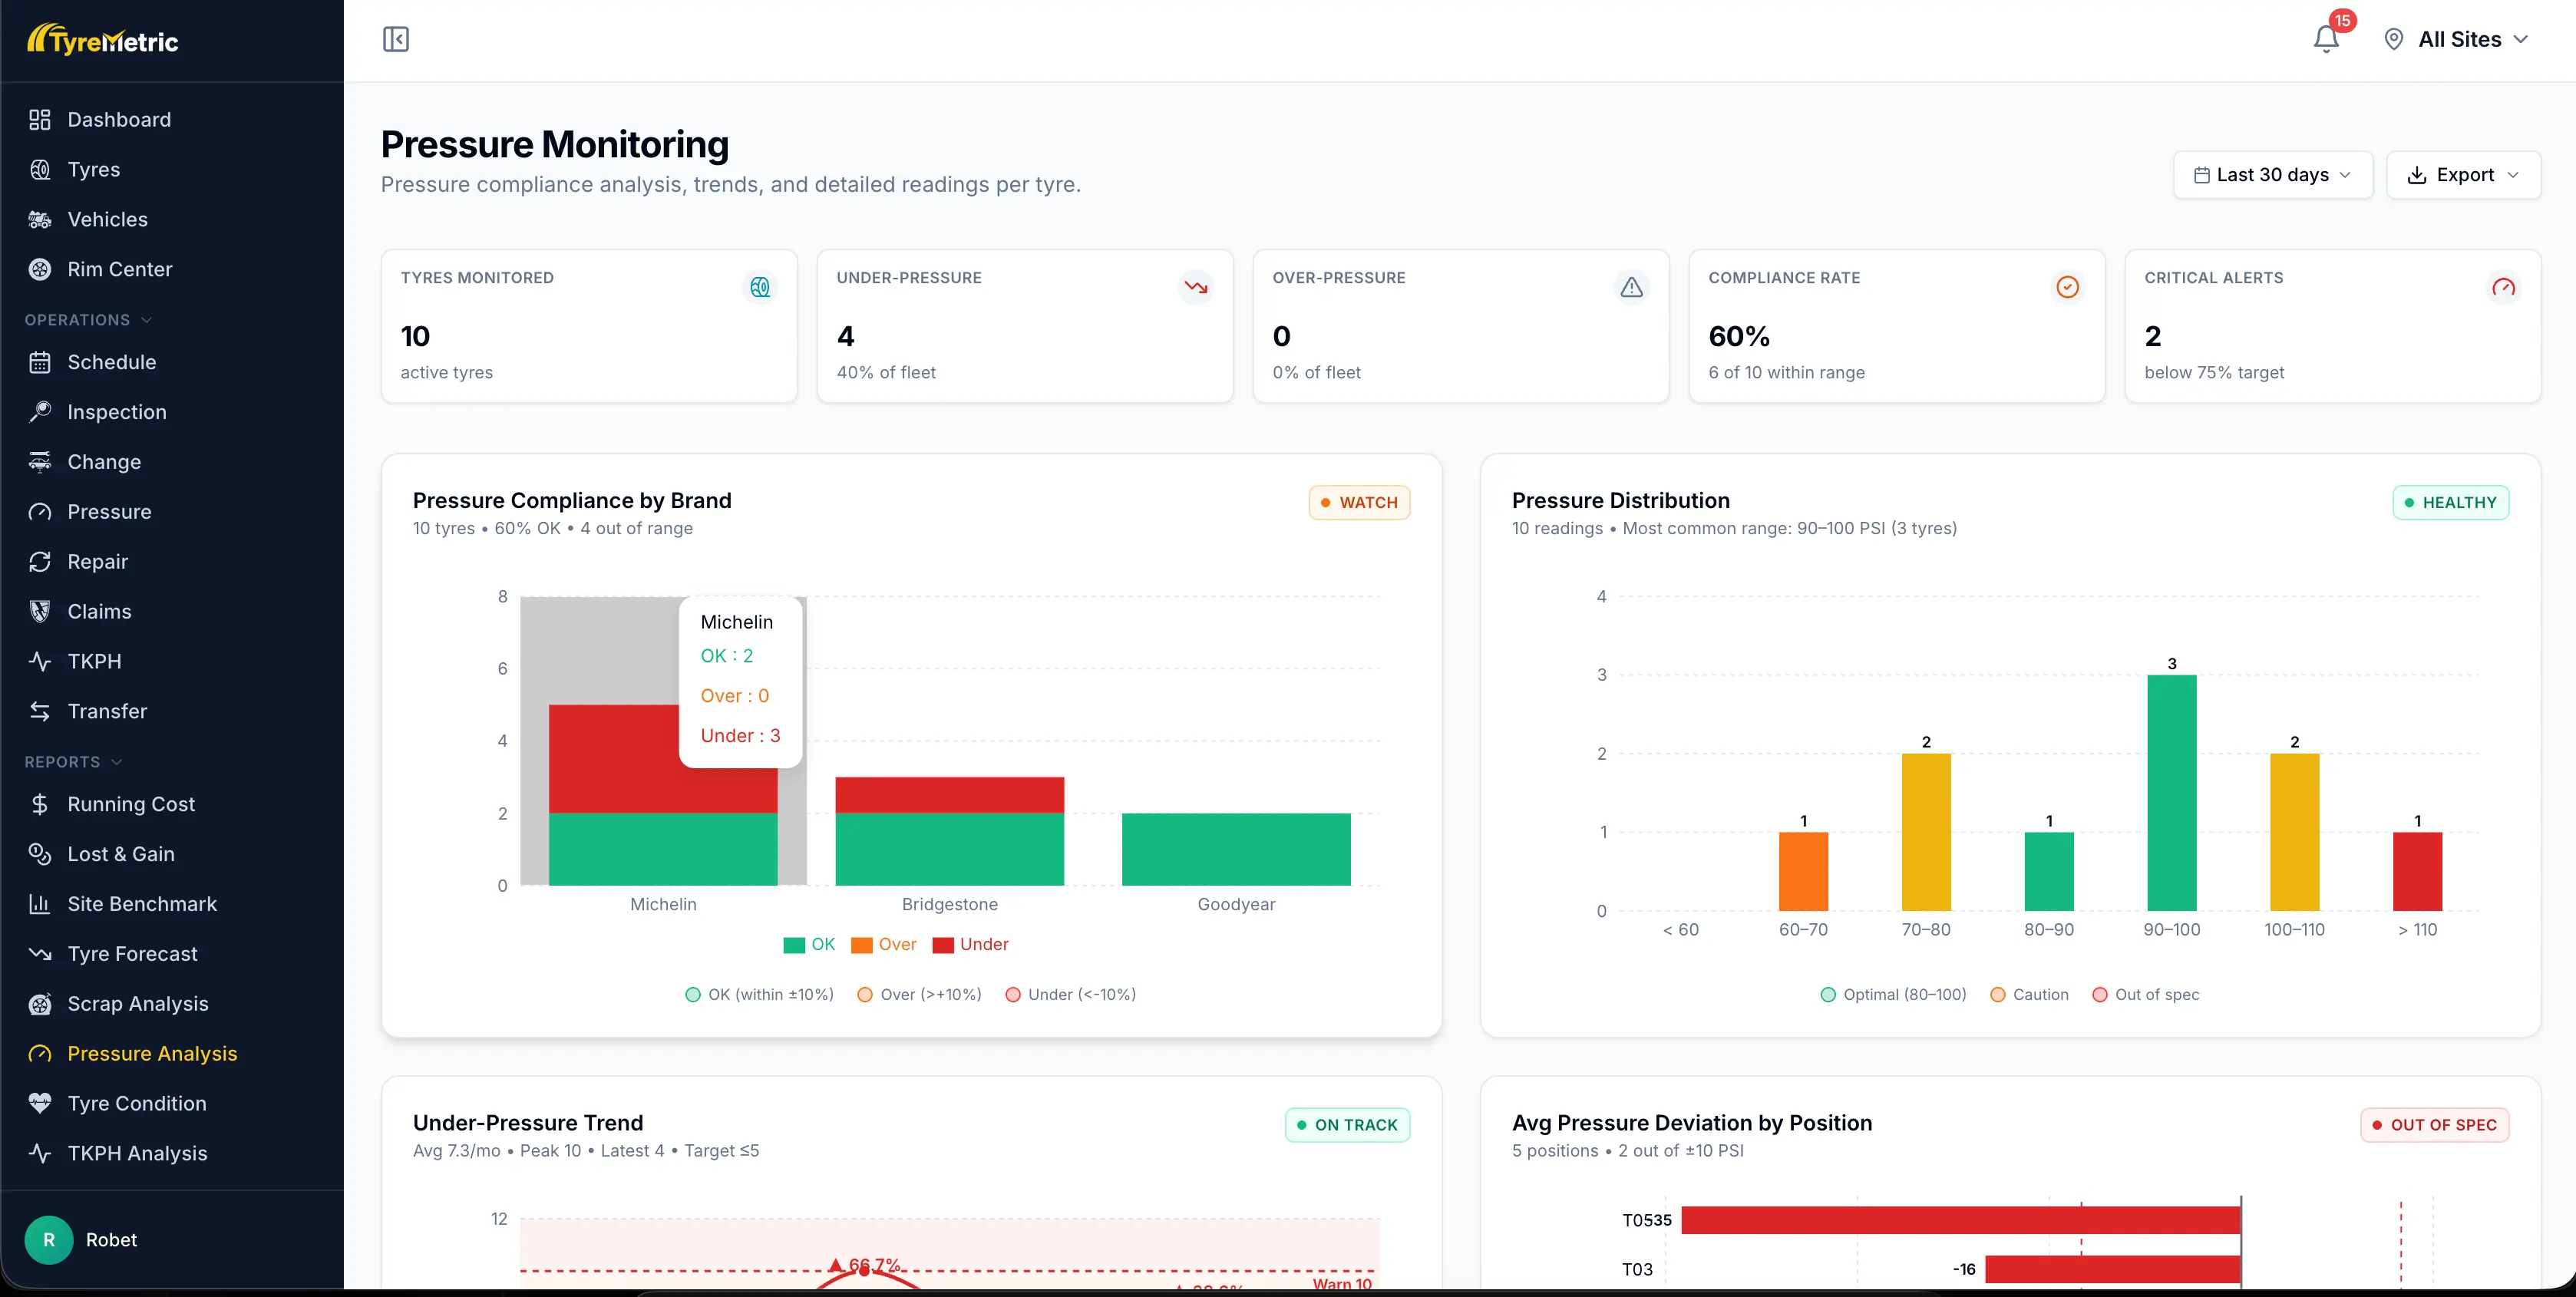Click the green 90–100 distribution bar
This screenshot has width=2576, height=1297.
(x=2171, y=793)
